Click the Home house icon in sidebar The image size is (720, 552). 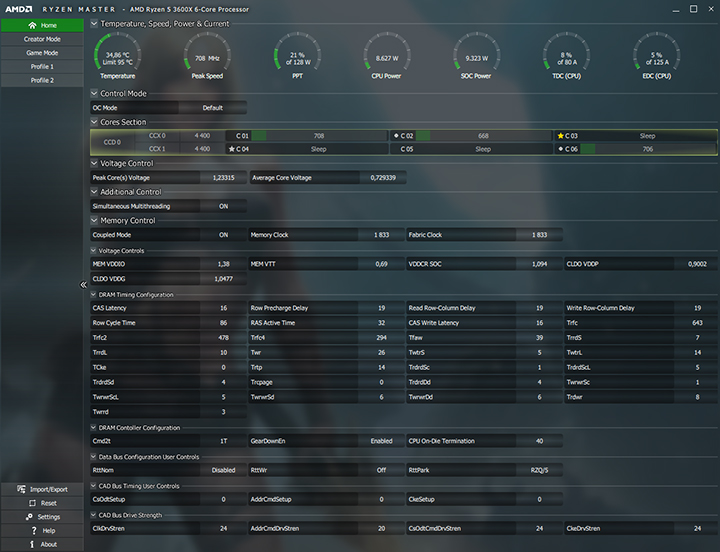pyautogui.click(x=32, y=25)
